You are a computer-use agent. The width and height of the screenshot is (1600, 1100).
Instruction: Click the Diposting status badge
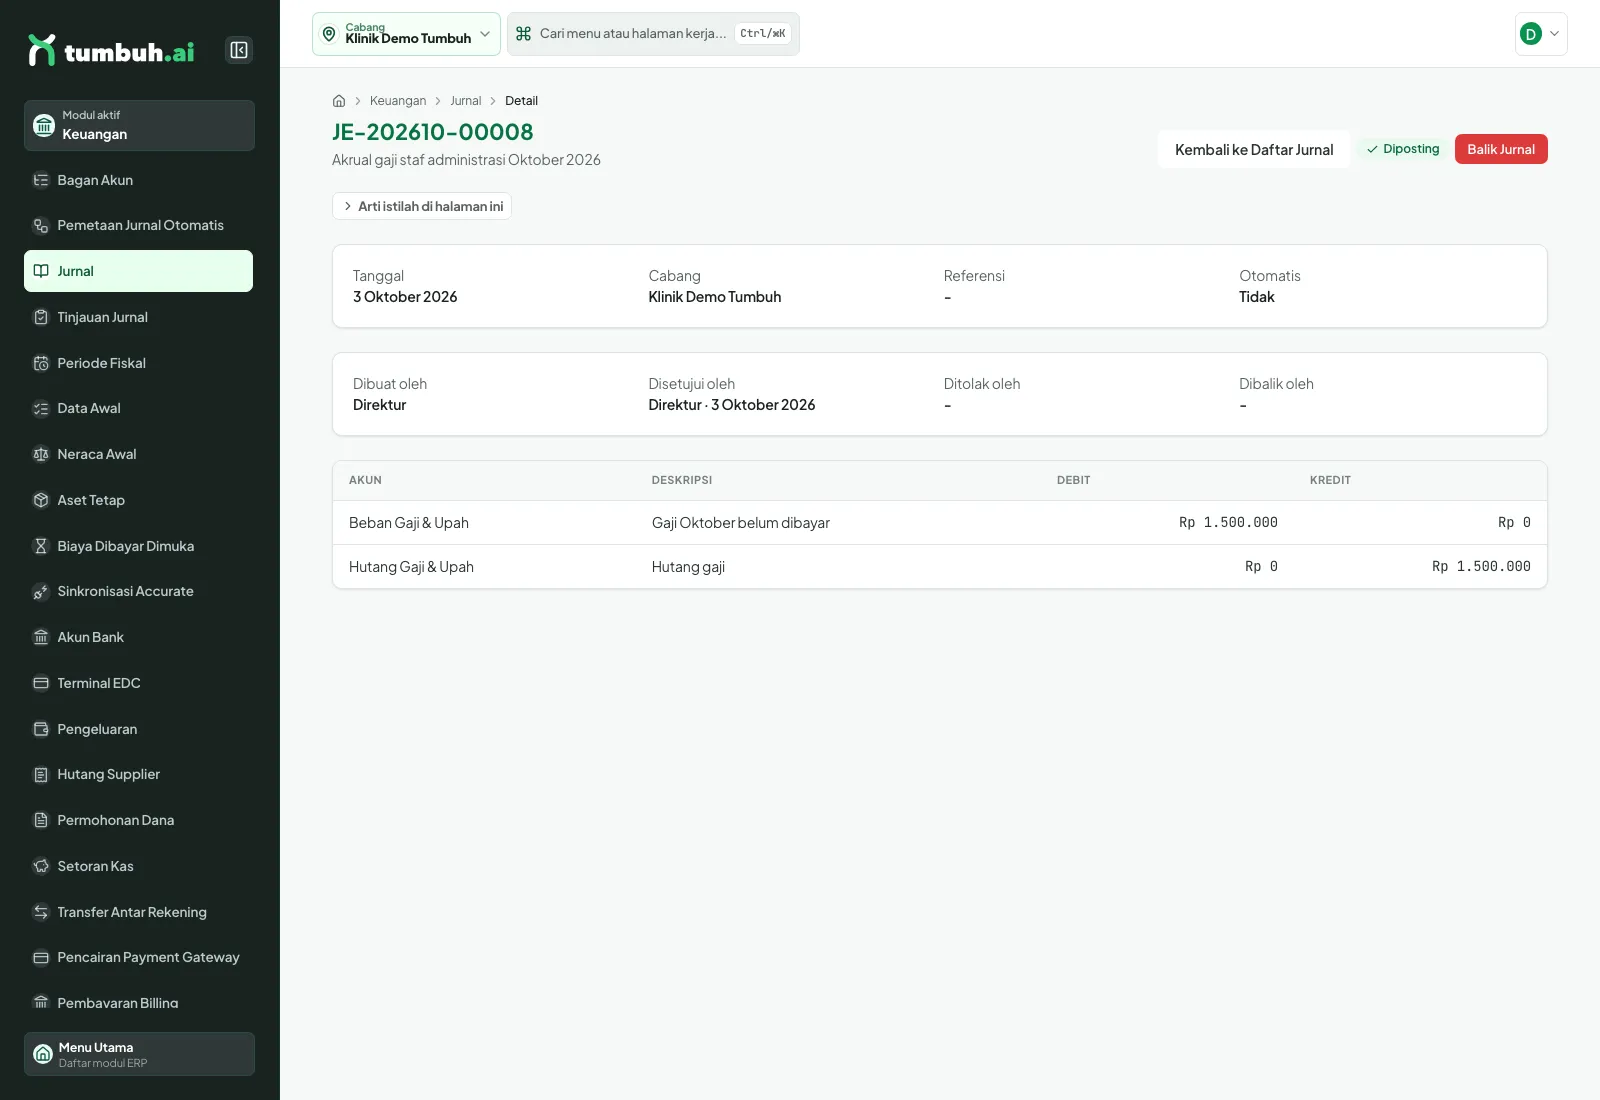click(1403, 149)
